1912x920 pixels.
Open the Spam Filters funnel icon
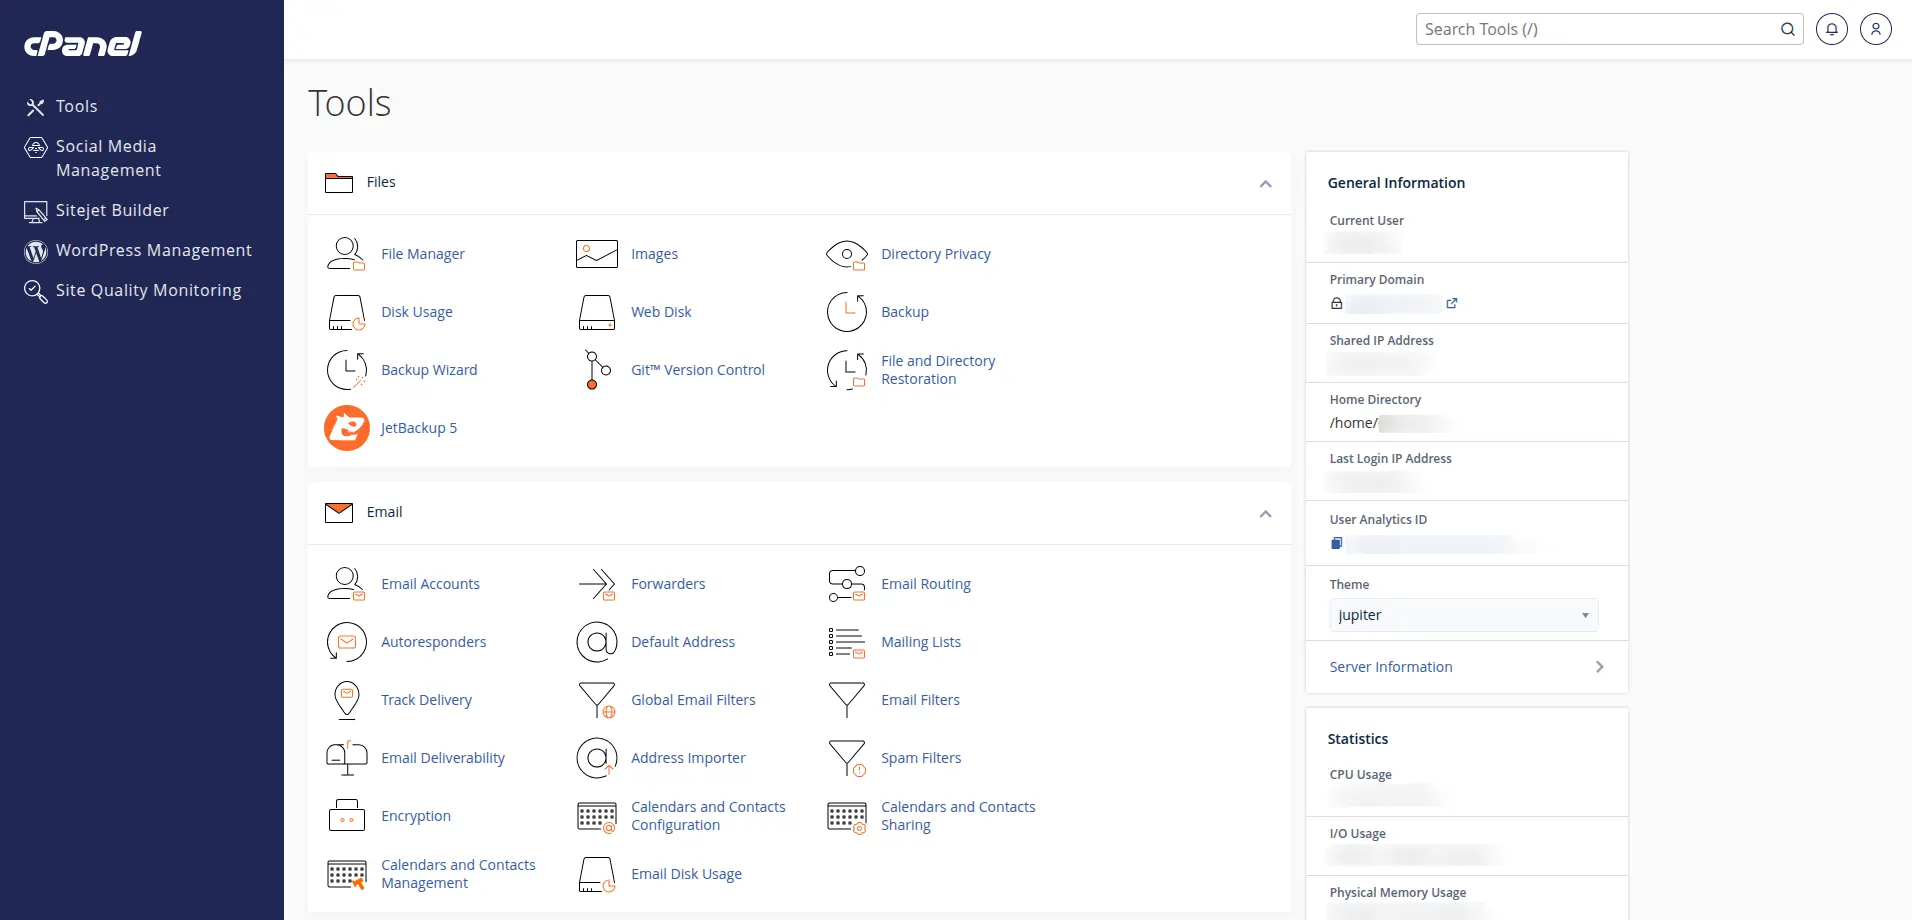tap(847, 758)
